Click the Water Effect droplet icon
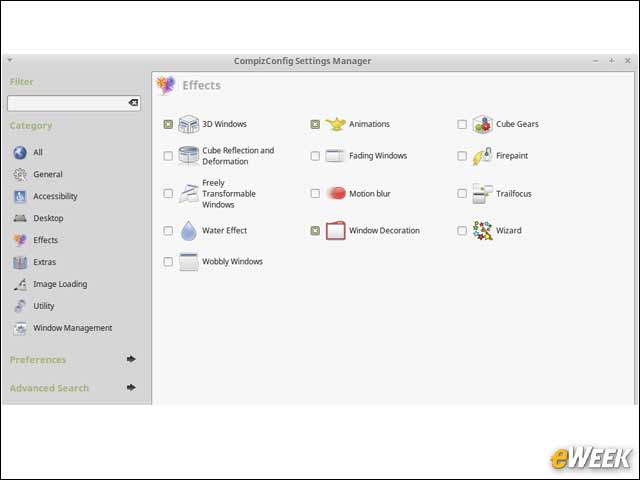 click(189, 231)
